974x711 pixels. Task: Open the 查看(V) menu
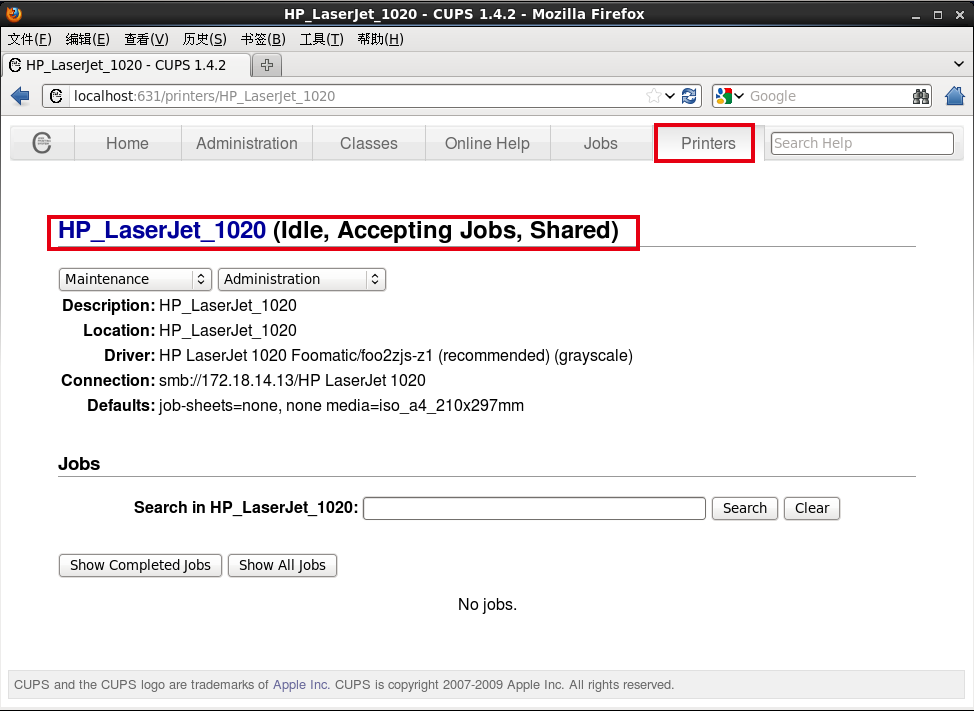point(146,39)
